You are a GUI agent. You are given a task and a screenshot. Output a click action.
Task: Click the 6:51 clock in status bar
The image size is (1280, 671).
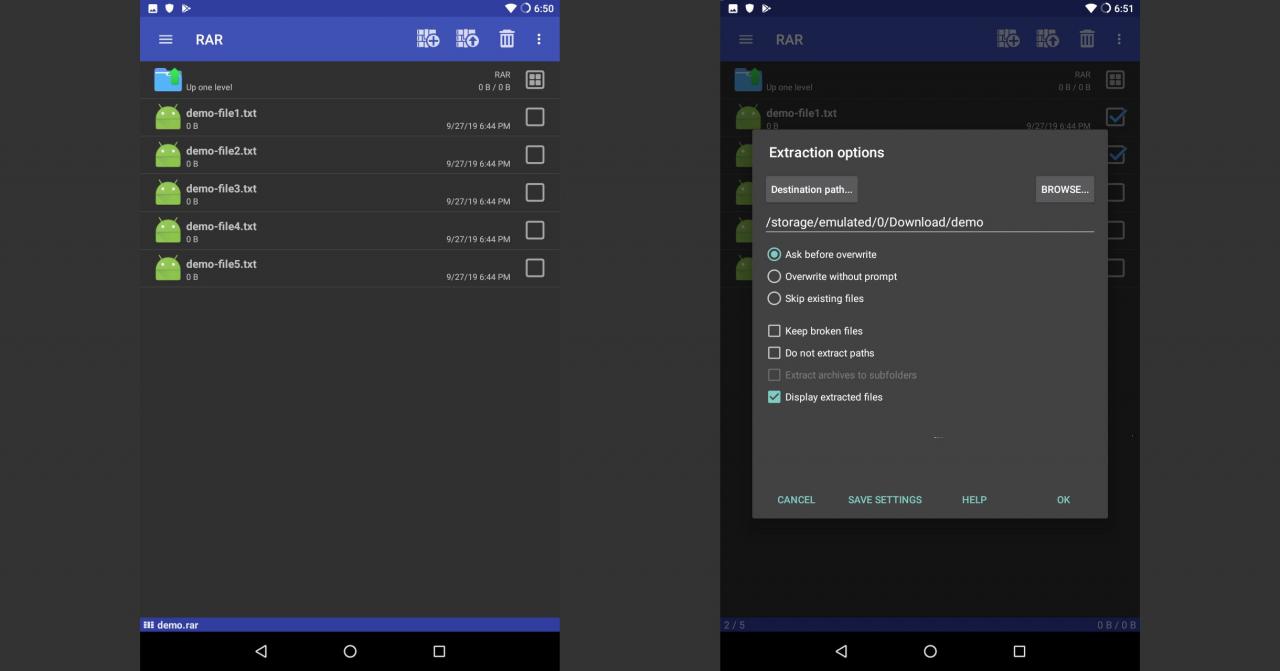point(1124,8)
